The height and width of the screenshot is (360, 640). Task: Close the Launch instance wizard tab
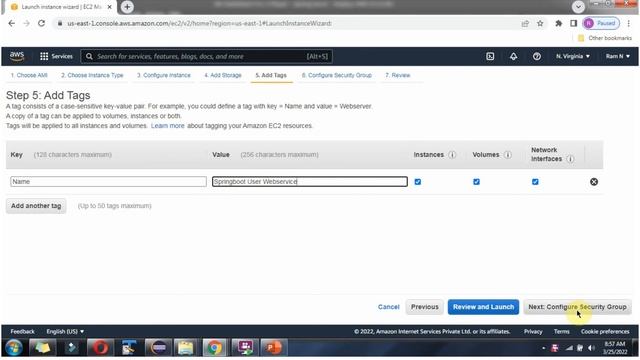pyautogui.click(x=109, y=7)
